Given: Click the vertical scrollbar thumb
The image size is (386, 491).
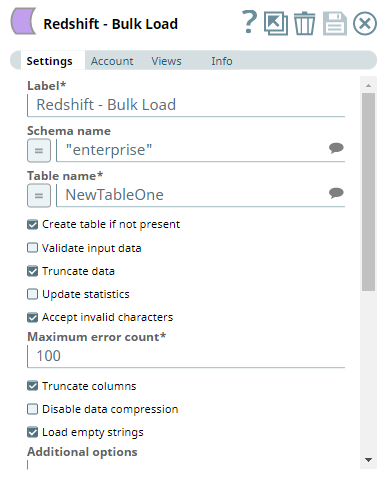Looking at the screenshot, I should point(368,192).
